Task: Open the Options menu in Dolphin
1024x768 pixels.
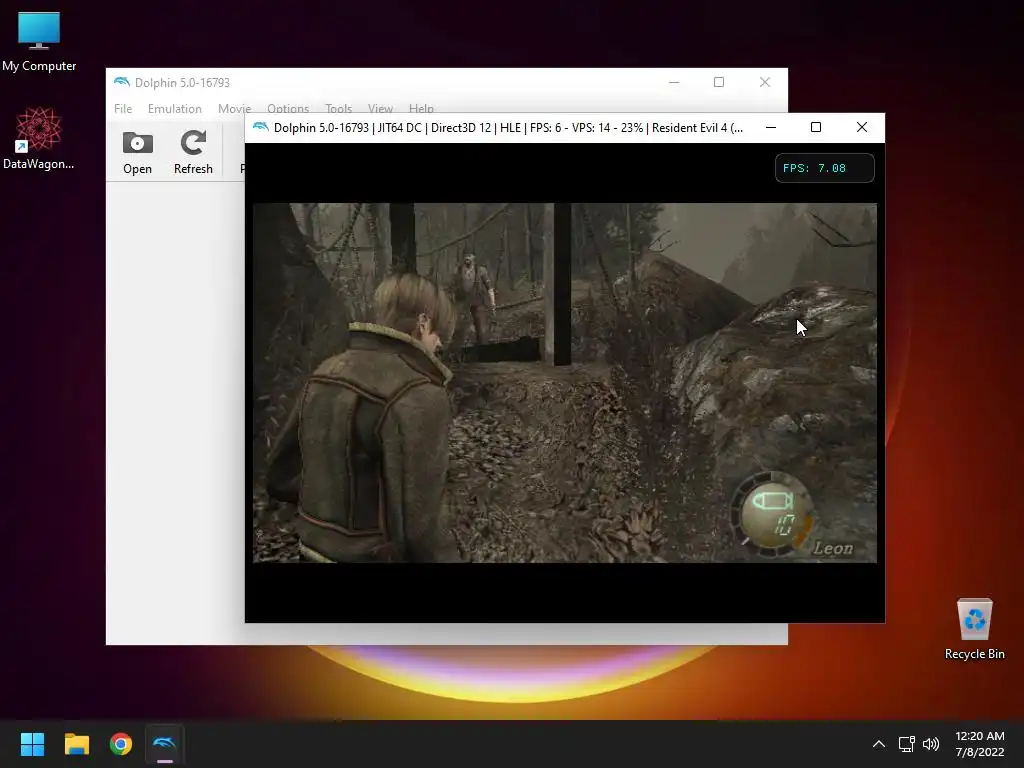Action: (288, 108)
